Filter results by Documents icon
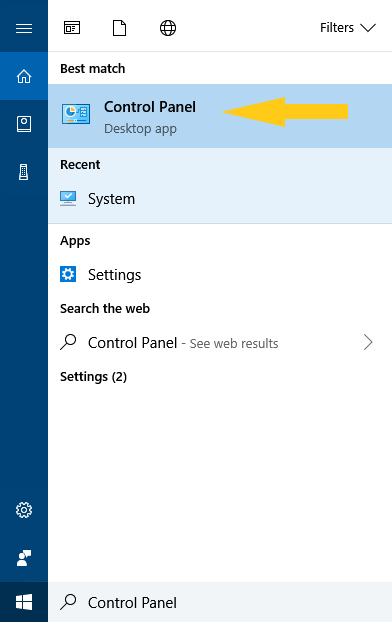Viewport: 392px width, 622px height. 119,28
